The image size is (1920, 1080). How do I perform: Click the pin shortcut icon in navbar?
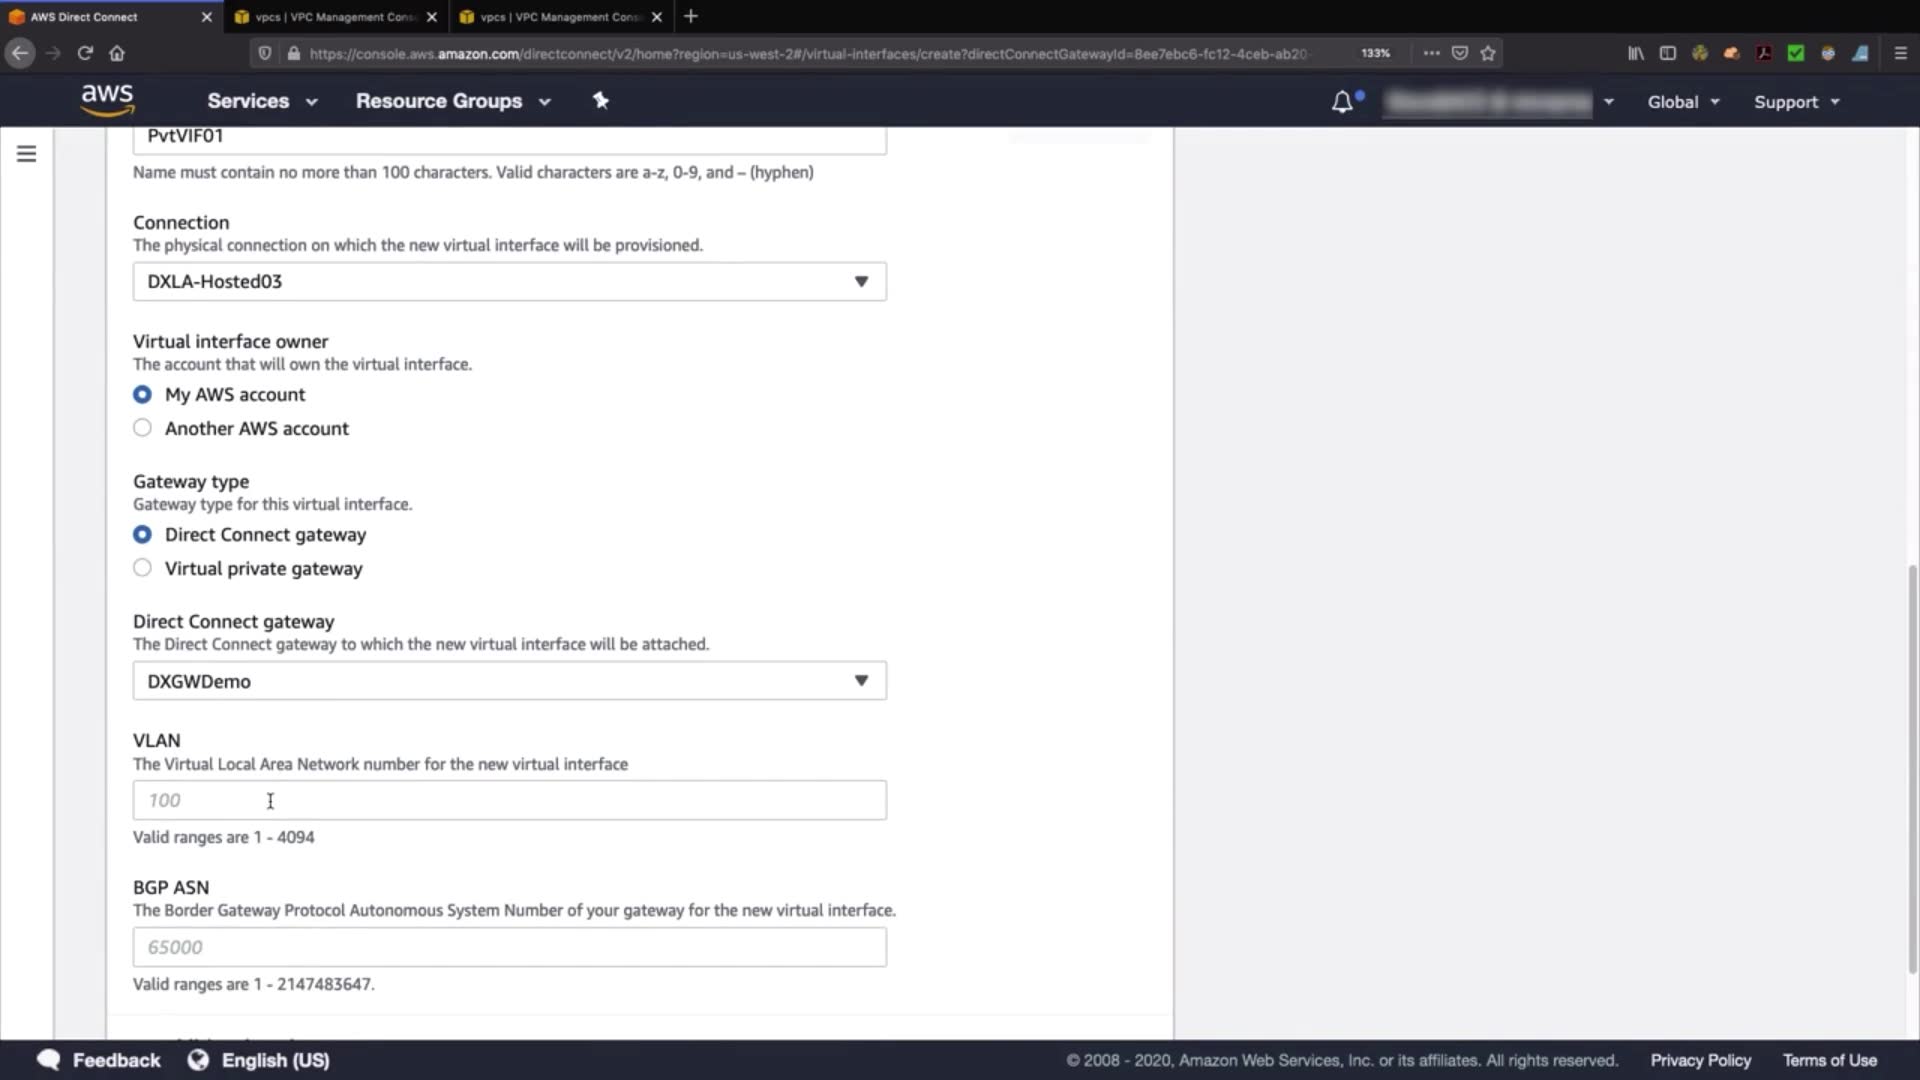coord(600,100)
